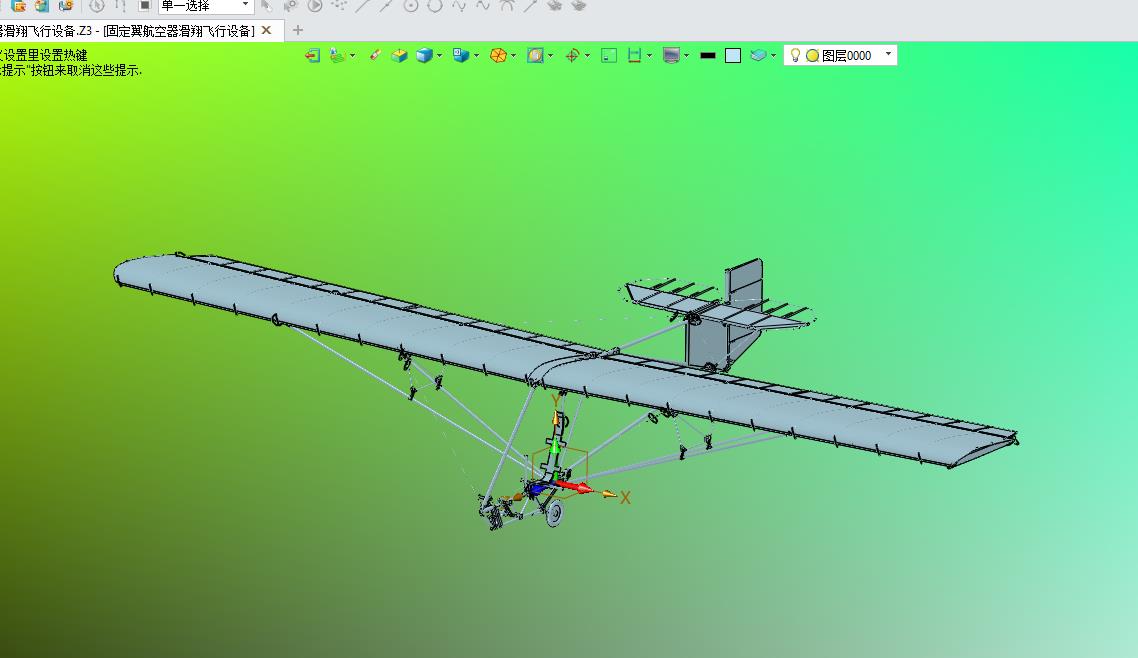The width and height of the screenshot is (1138, 658).
Task: Click the scattered points tool icon
Action: click(x=339, y=6)
